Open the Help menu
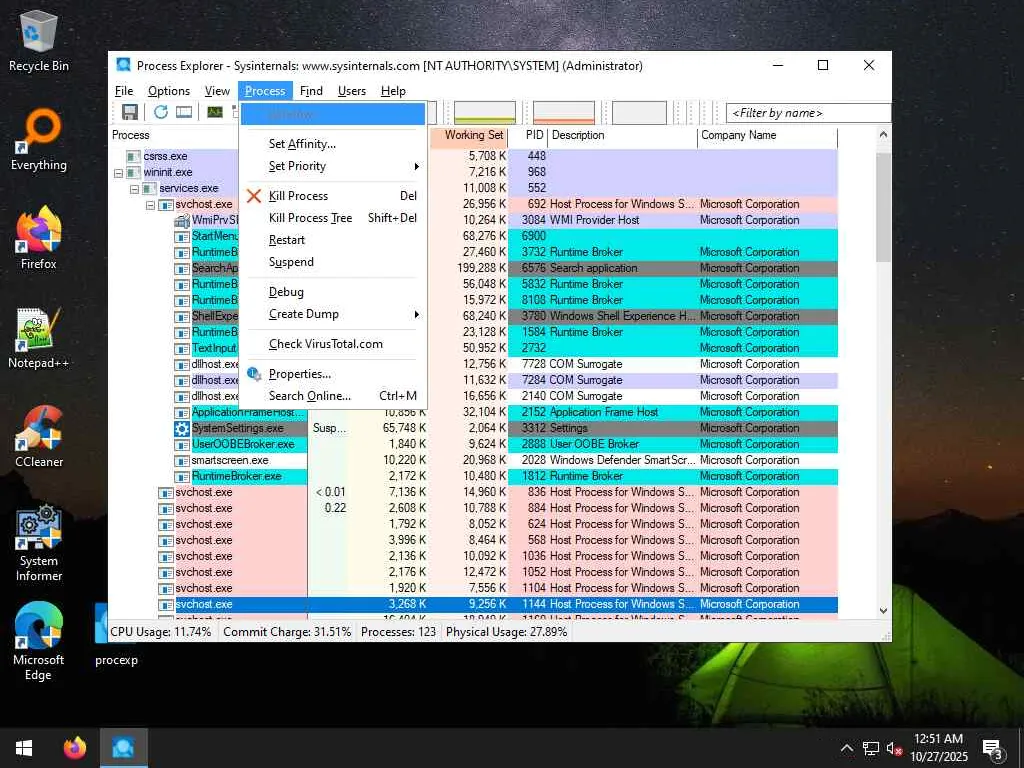Viewport: 1024px width, 768px height. (x=393, y=91)
